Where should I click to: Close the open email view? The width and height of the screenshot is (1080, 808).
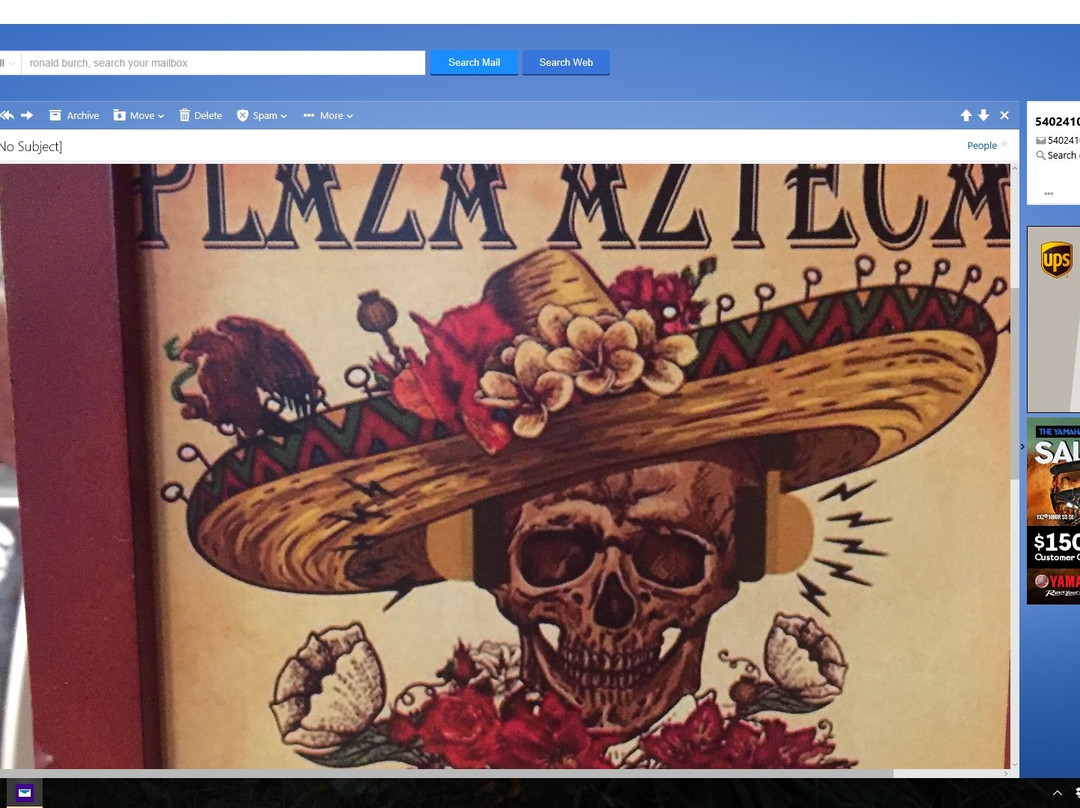click(1004, 115)
